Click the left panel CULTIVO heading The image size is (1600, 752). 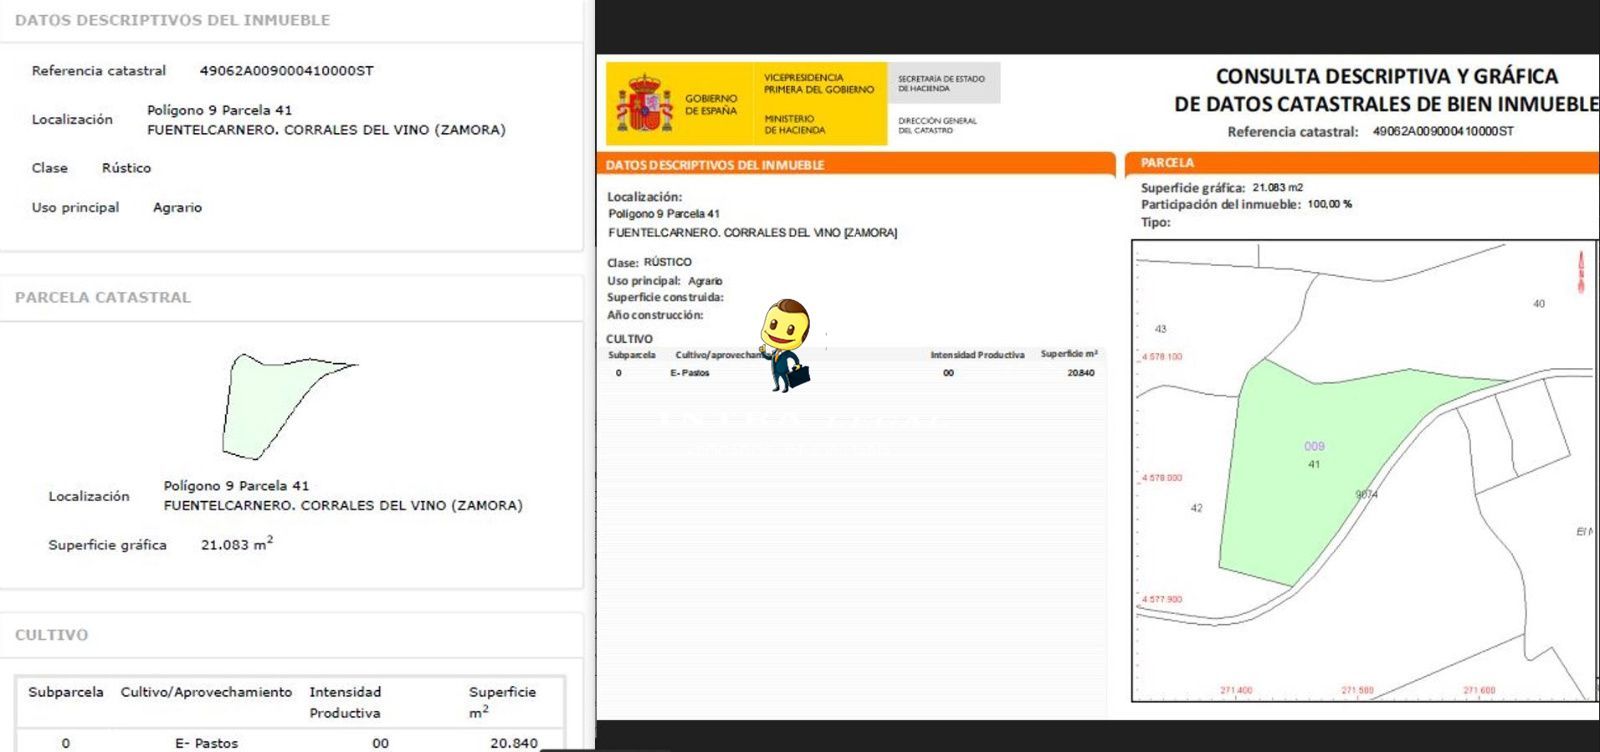point(52,635)
